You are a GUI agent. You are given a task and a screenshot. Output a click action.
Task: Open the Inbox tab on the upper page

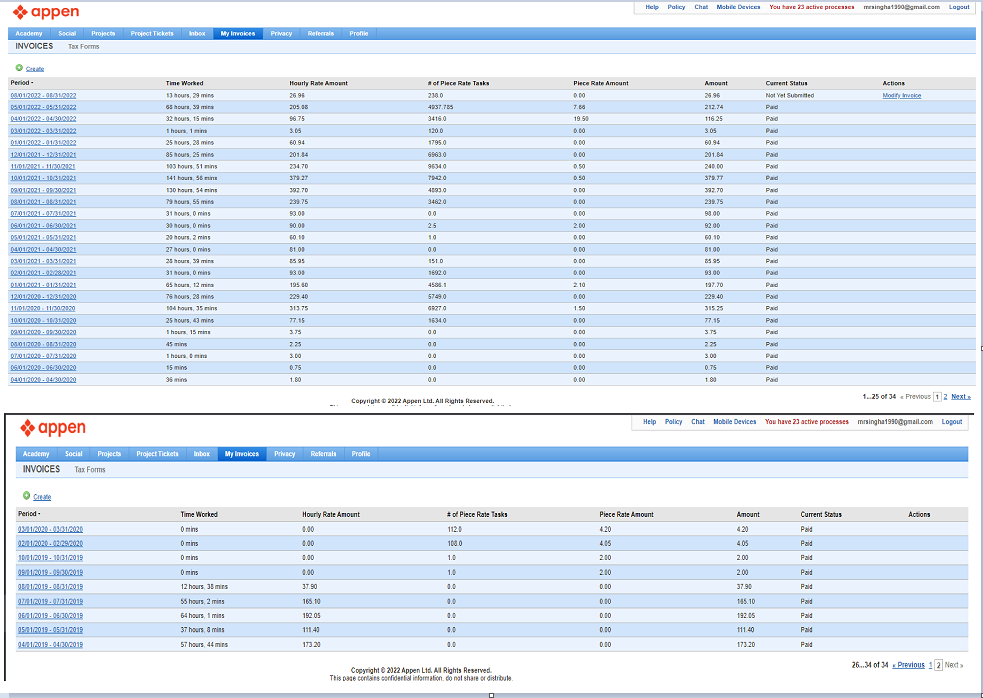pyautogui.click(x=197, y=33)
